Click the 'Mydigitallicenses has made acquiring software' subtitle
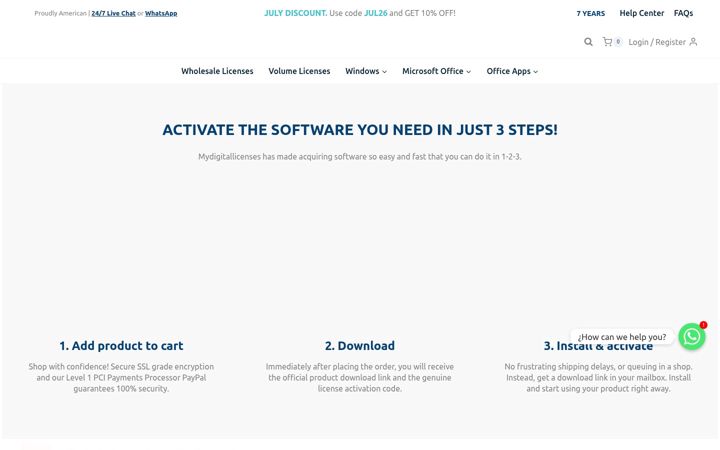Viewport: 720px width, 450px height. click(360, 157)
